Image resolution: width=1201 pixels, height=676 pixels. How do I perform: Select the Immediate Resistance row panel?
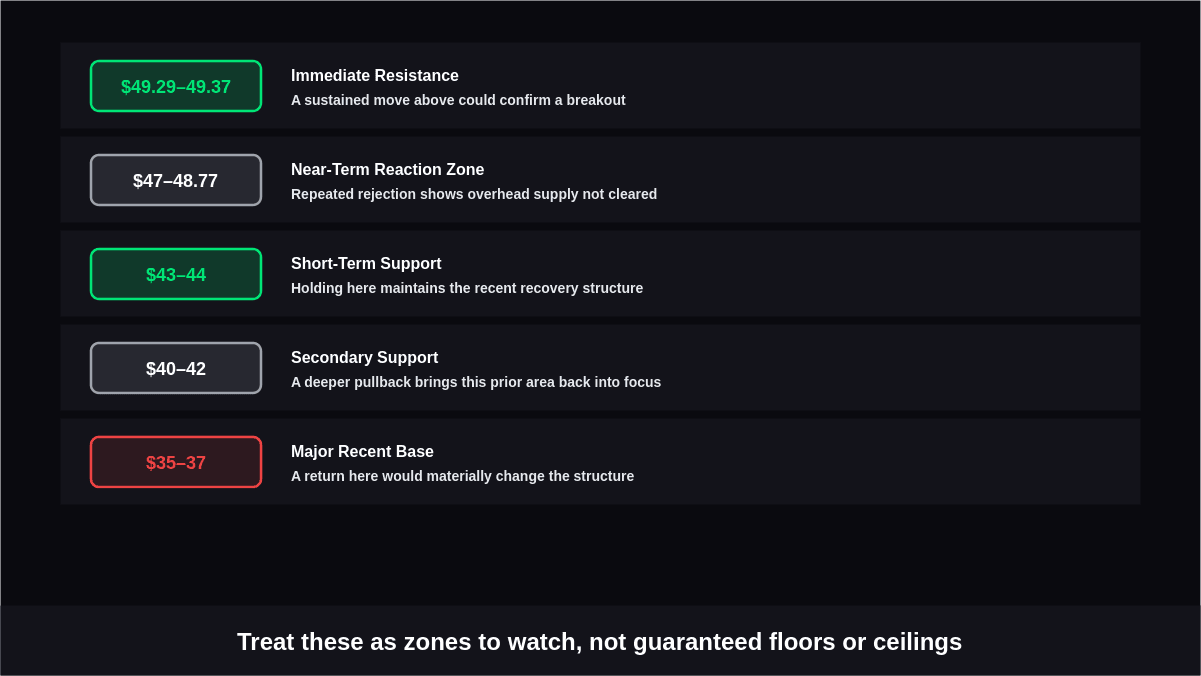click(x=600, y=85)
